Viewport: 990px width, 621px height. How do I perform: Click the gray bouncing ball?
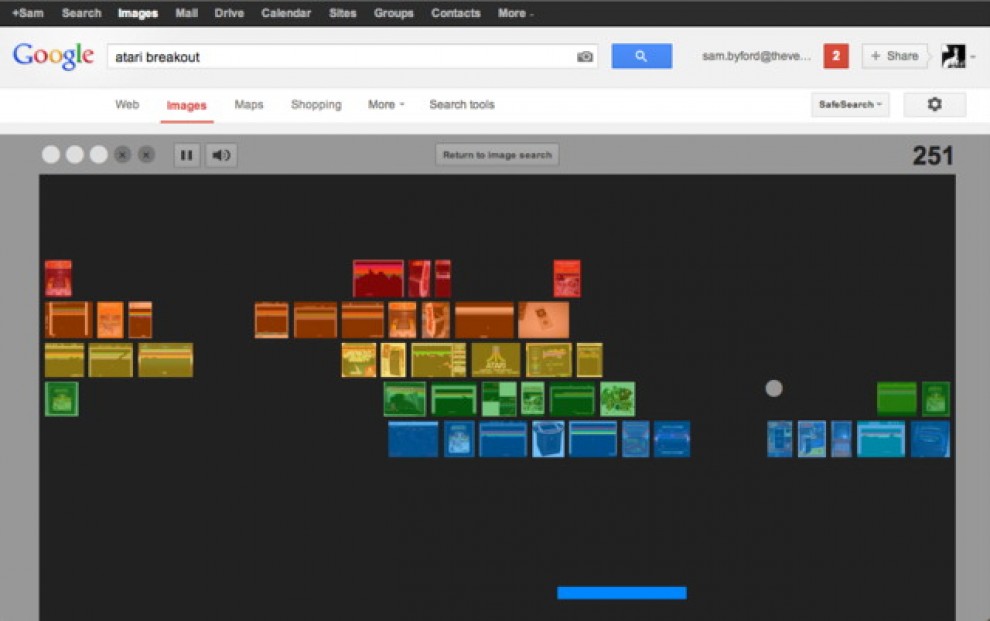click(x=774, y=388)
